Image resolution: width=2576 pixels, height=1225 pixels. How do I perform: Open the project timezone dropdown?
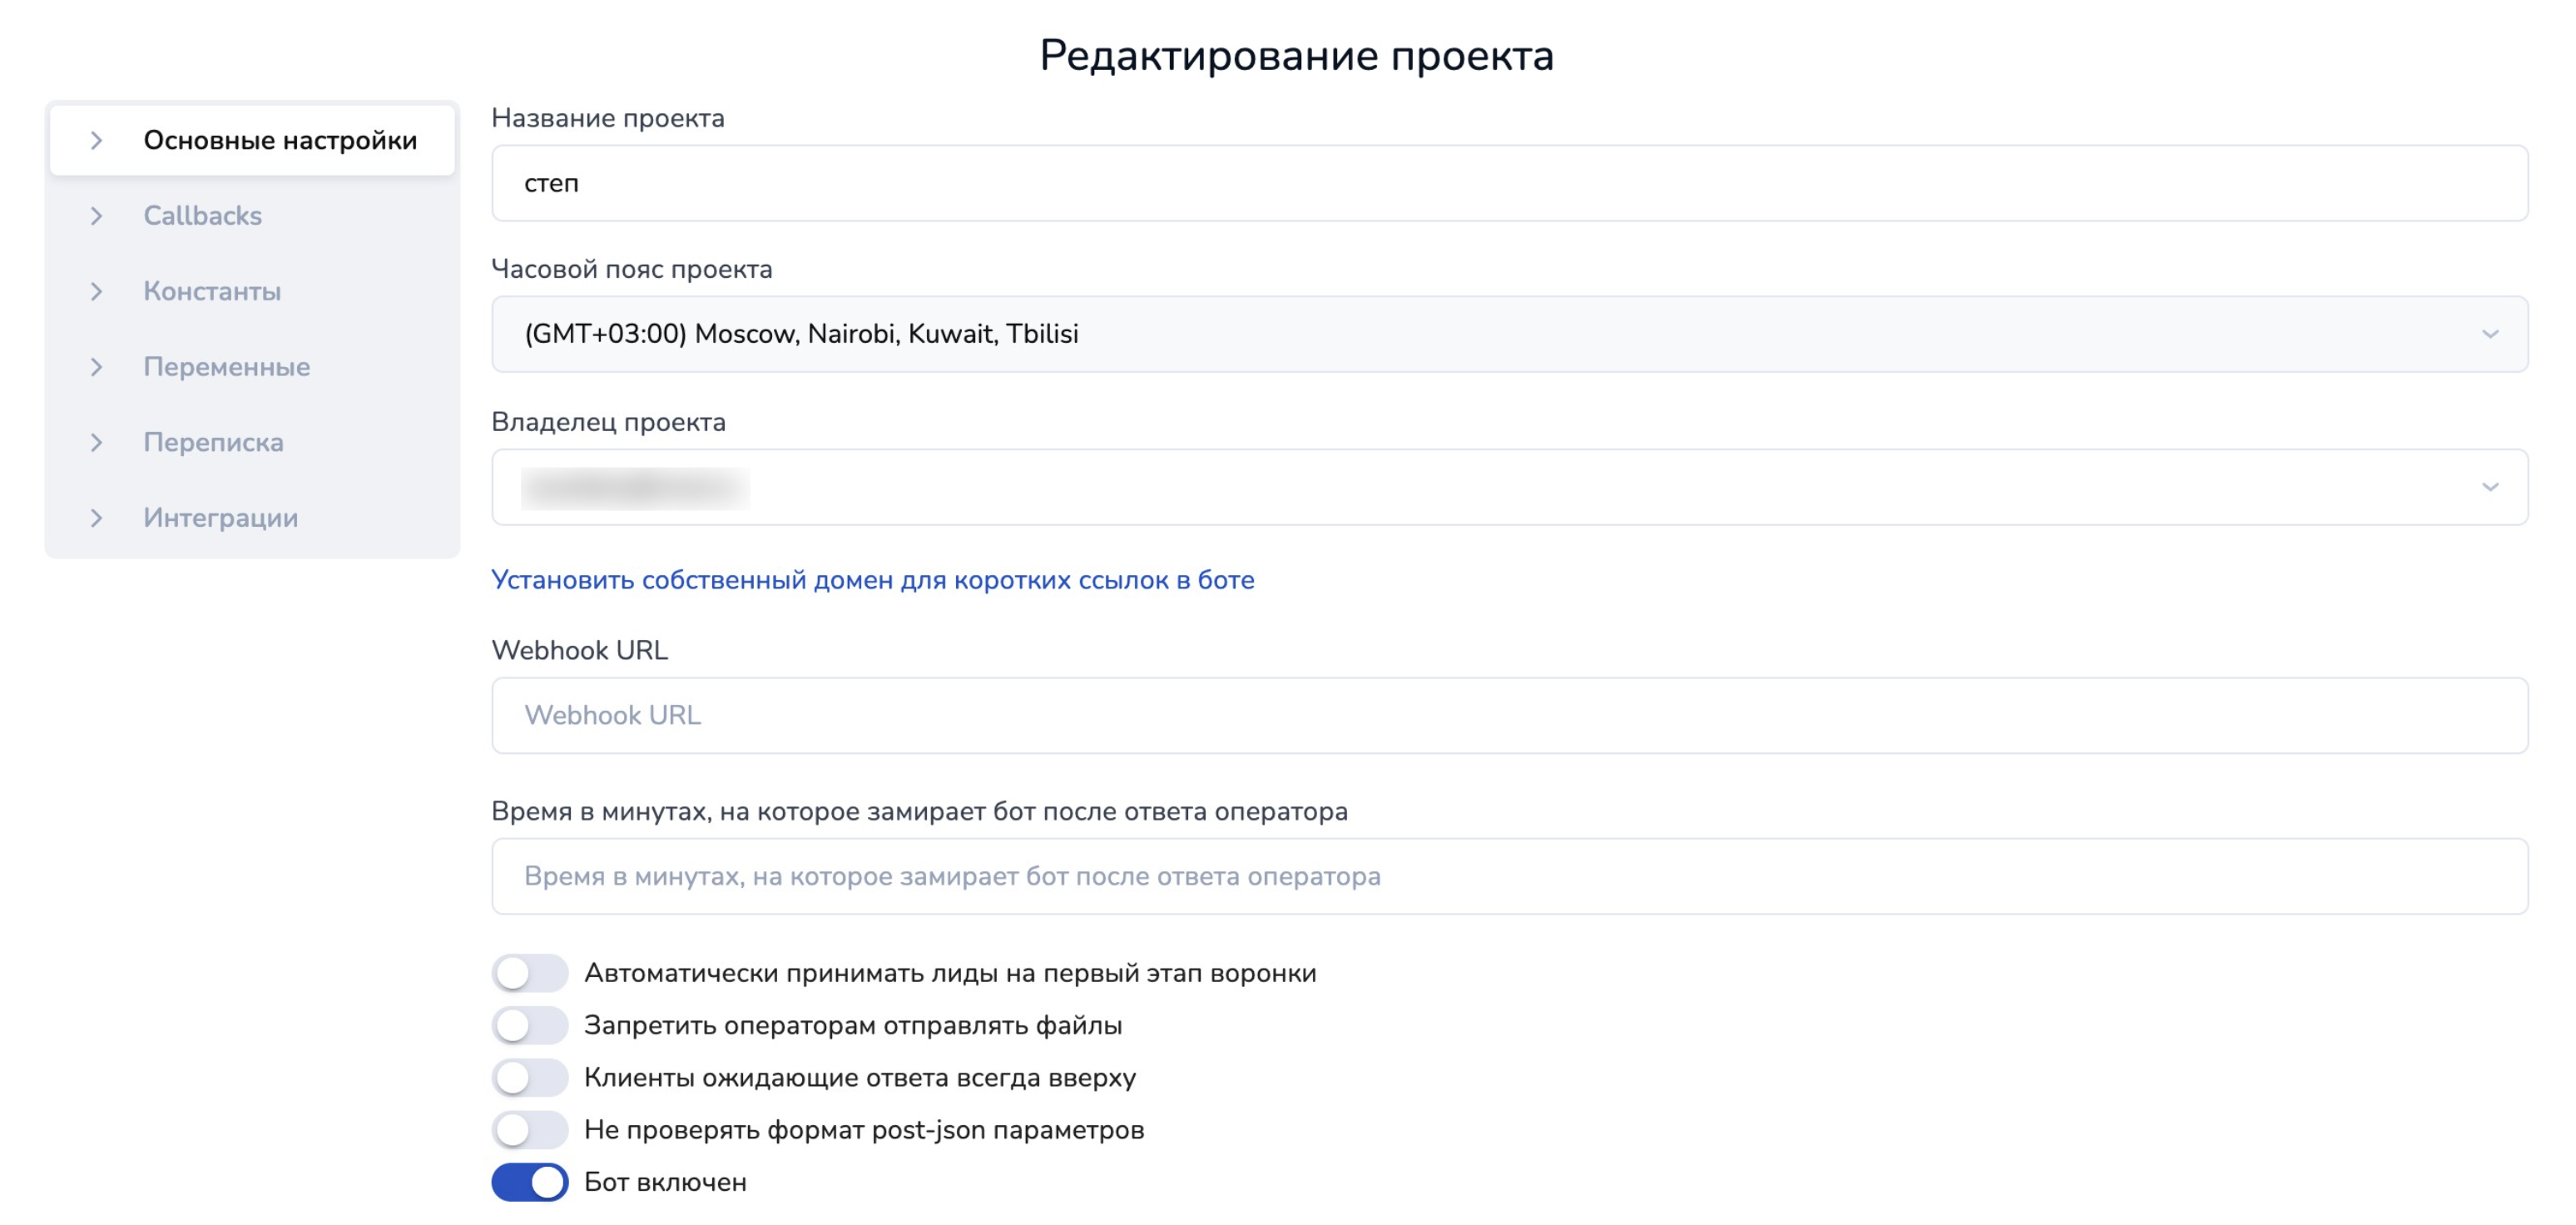pos(1508,334)
